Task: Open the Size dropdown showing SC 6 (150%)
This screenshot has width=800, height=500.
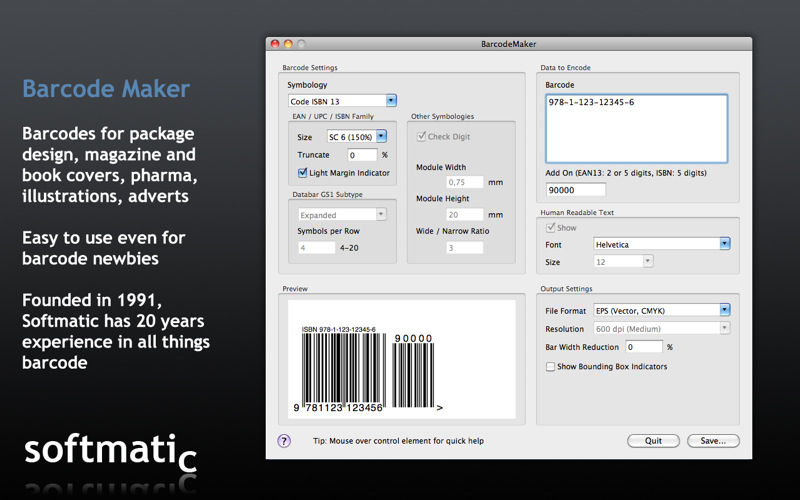Action: pyautogui.click(x=357, y=137)
